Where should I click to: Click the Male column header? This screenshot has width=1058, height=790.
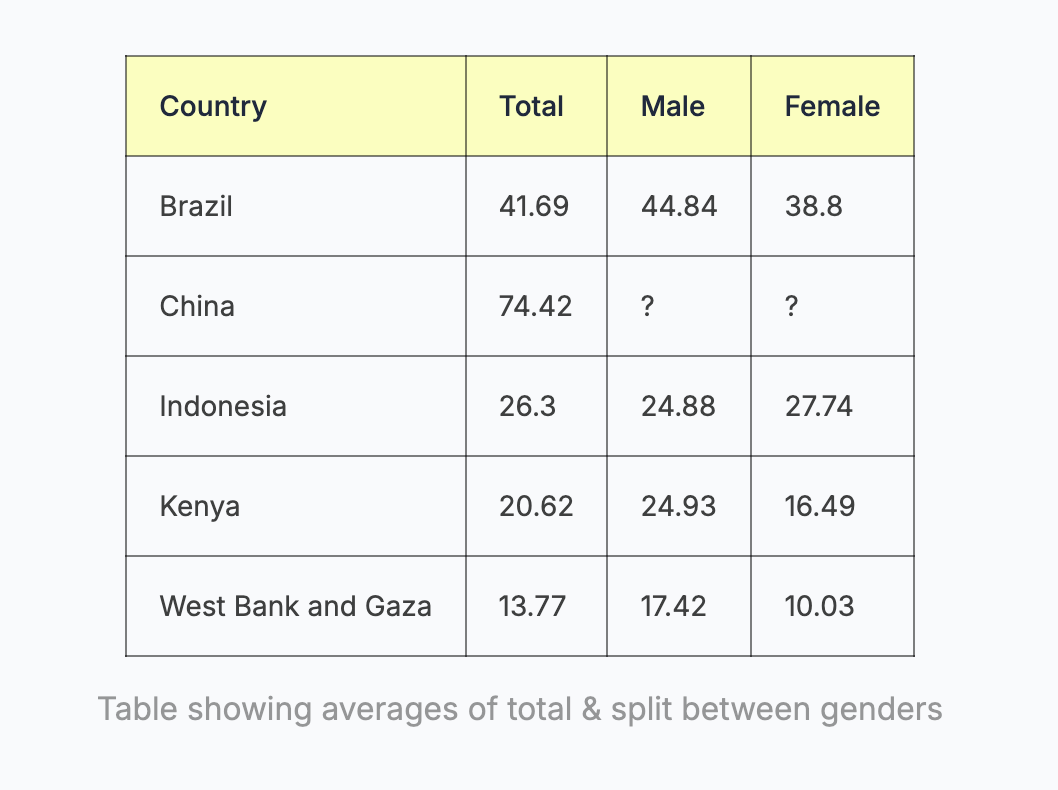click(x=673, y=106)
